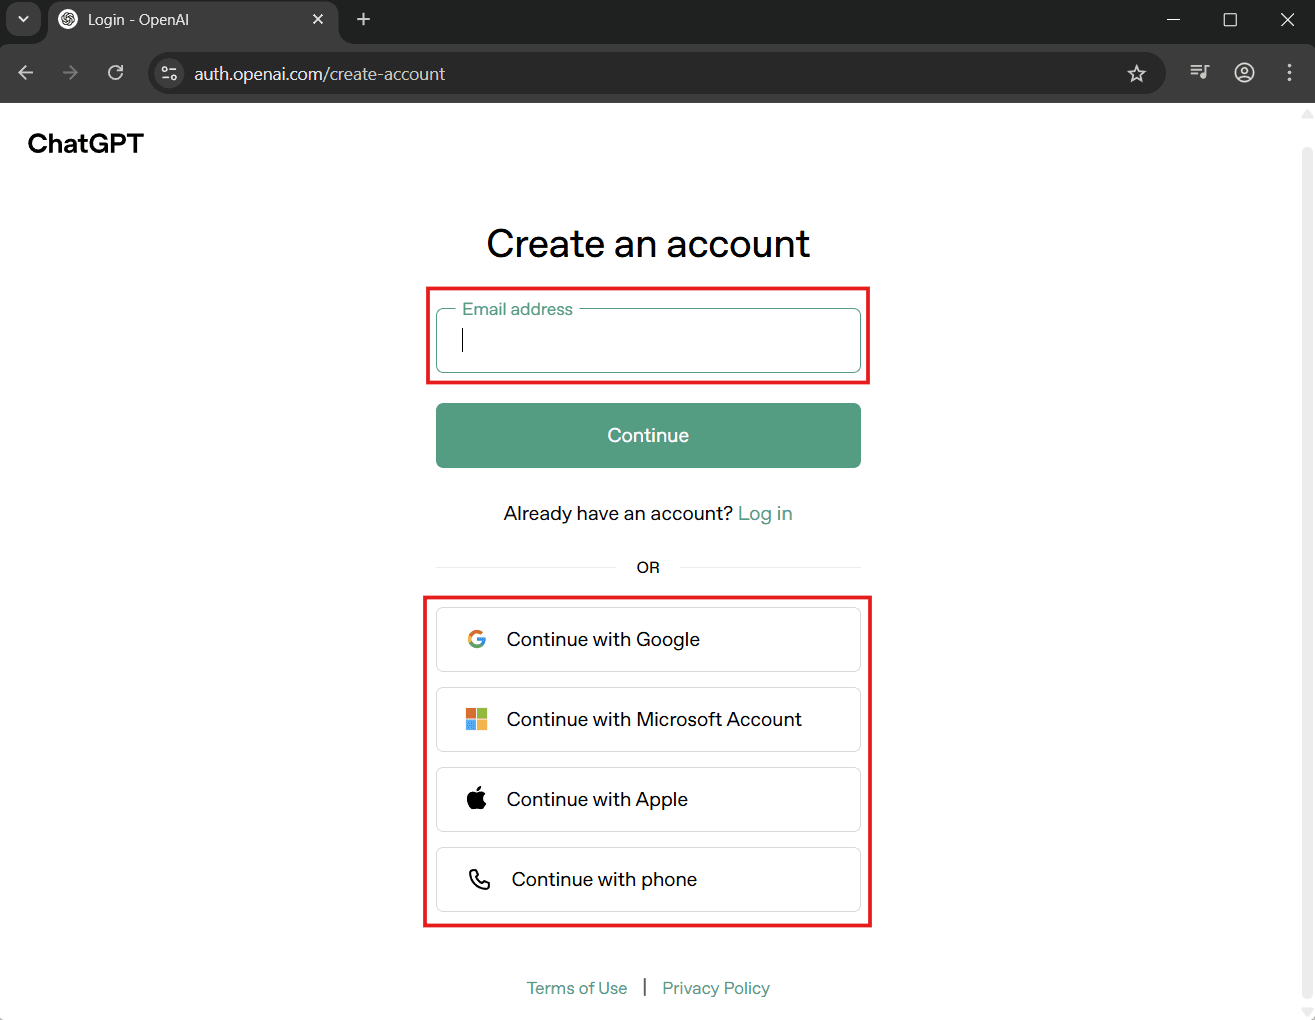Maximize the browser window
Screen dimensions: 1315x1020
1230,19
